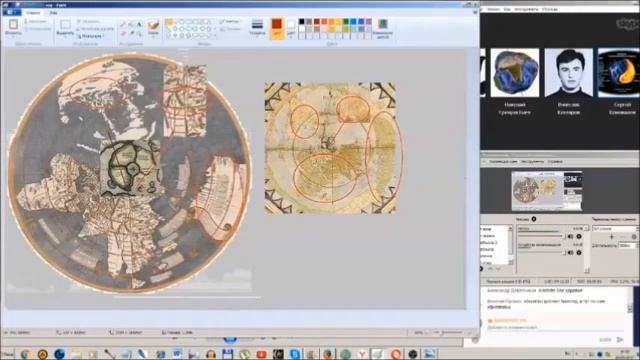Select the Eraser tool in Paint
The width and height of the screenshot is (640, 360).
(123, 33)
